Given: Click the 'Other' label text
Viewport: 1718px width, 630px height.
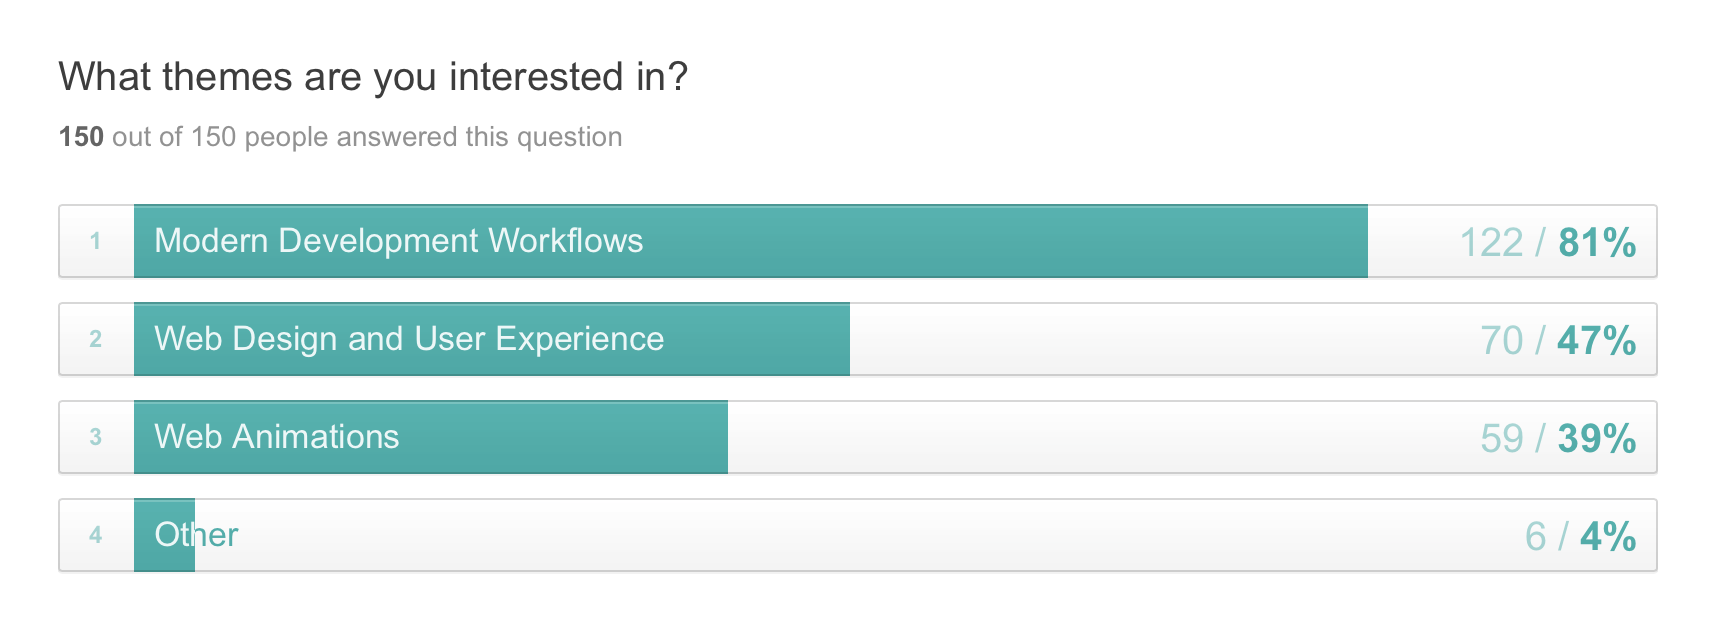Looking at the screenshot, I should (x=197, y=535).
